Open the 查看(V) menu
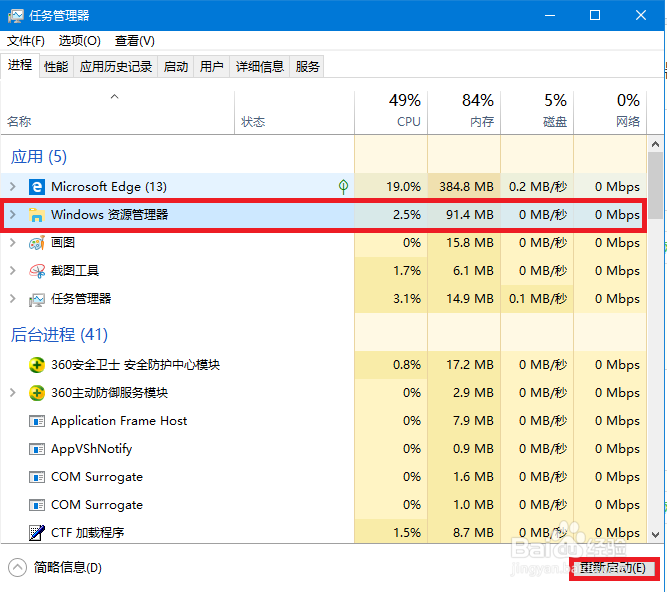 pyautogui.click(x=134, y=41)
